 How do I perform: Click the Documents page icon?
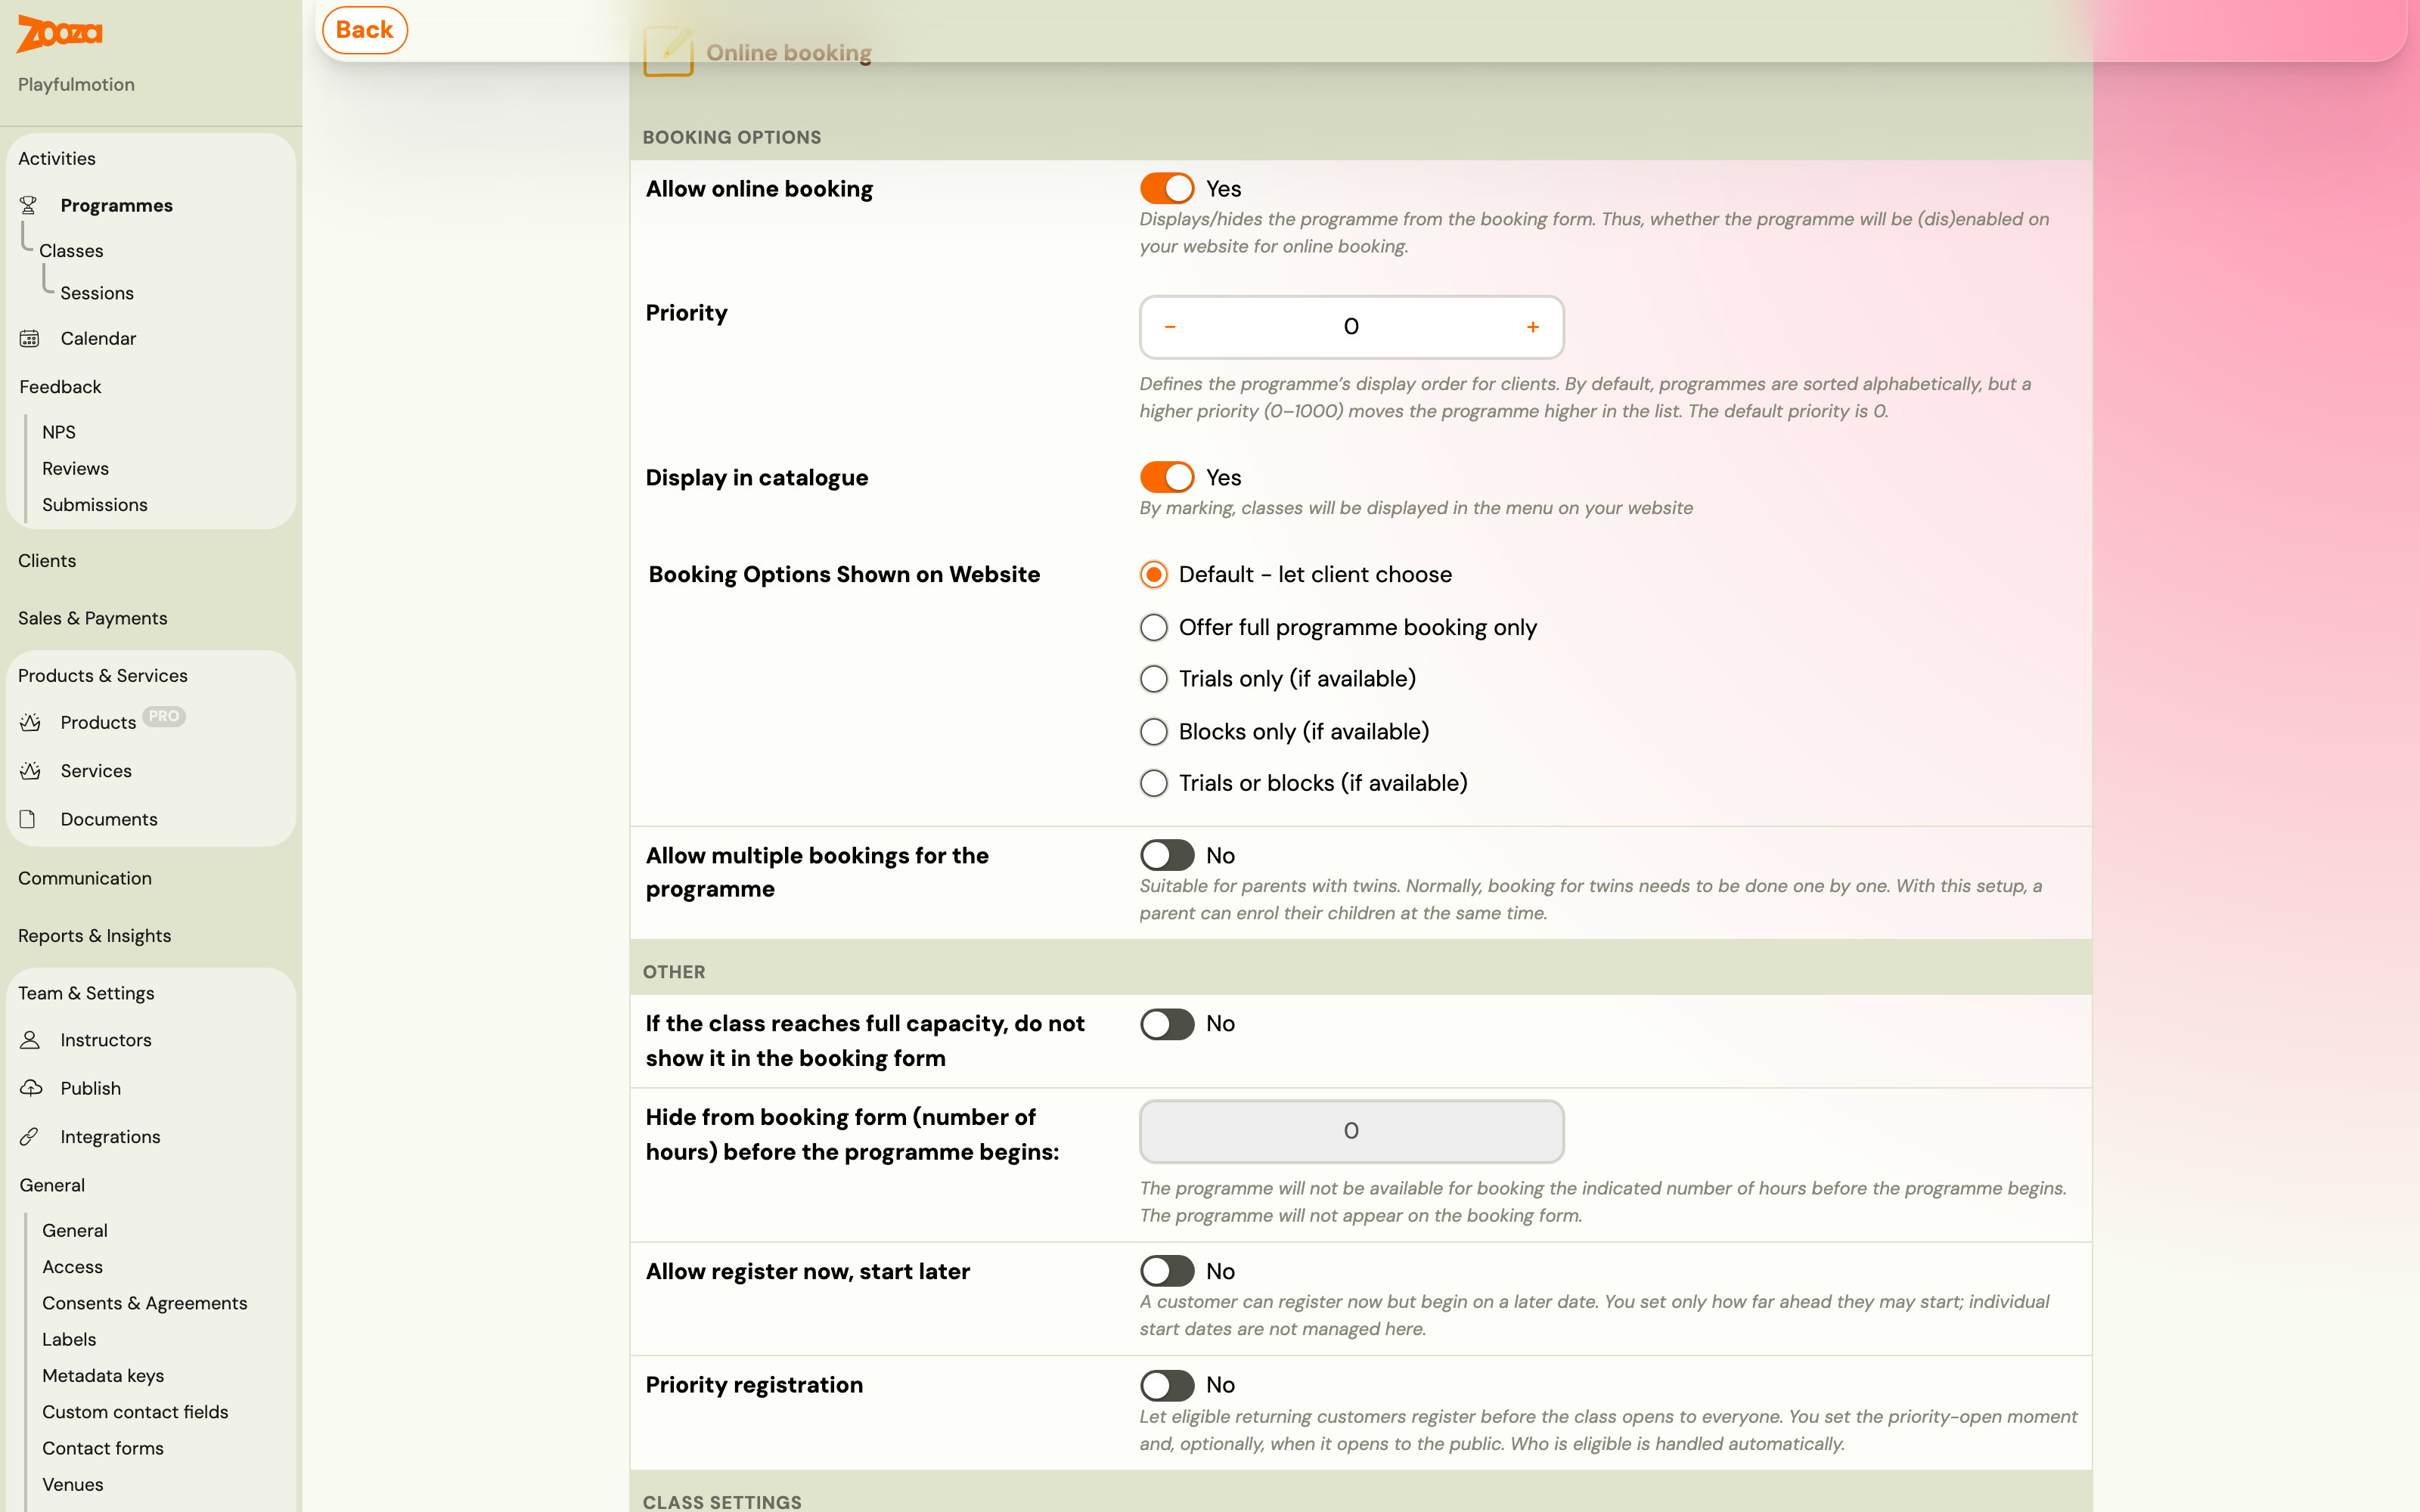coord(28,819)
